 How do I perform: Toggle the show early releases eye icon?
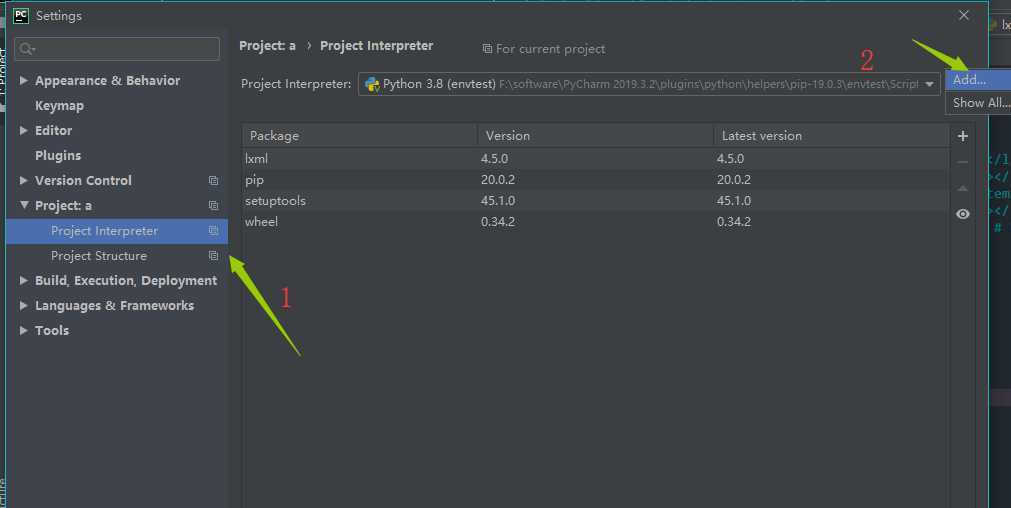[963, 214]
